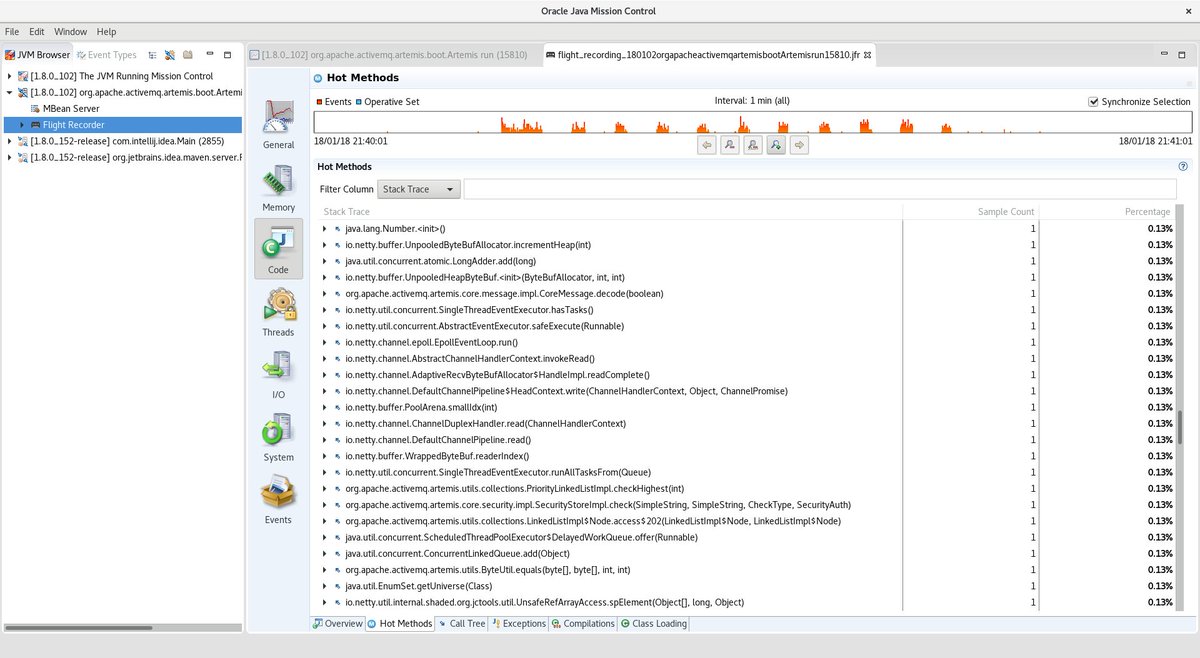Open the Window menu
Screen dimensions: 1200x658
(70, 32)
